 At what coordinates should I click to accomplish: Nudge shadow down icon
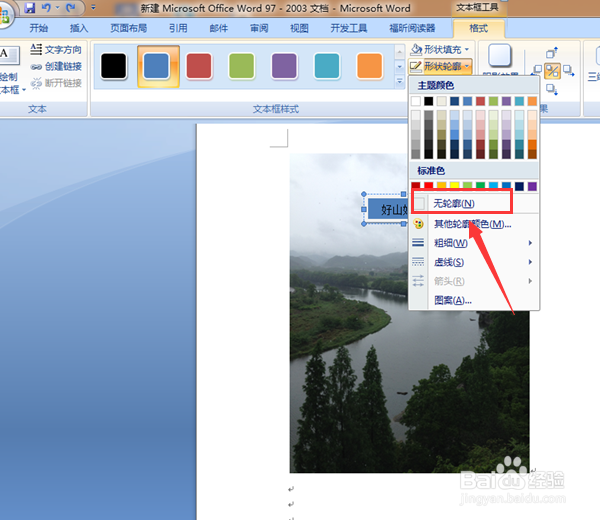(552, 90)
